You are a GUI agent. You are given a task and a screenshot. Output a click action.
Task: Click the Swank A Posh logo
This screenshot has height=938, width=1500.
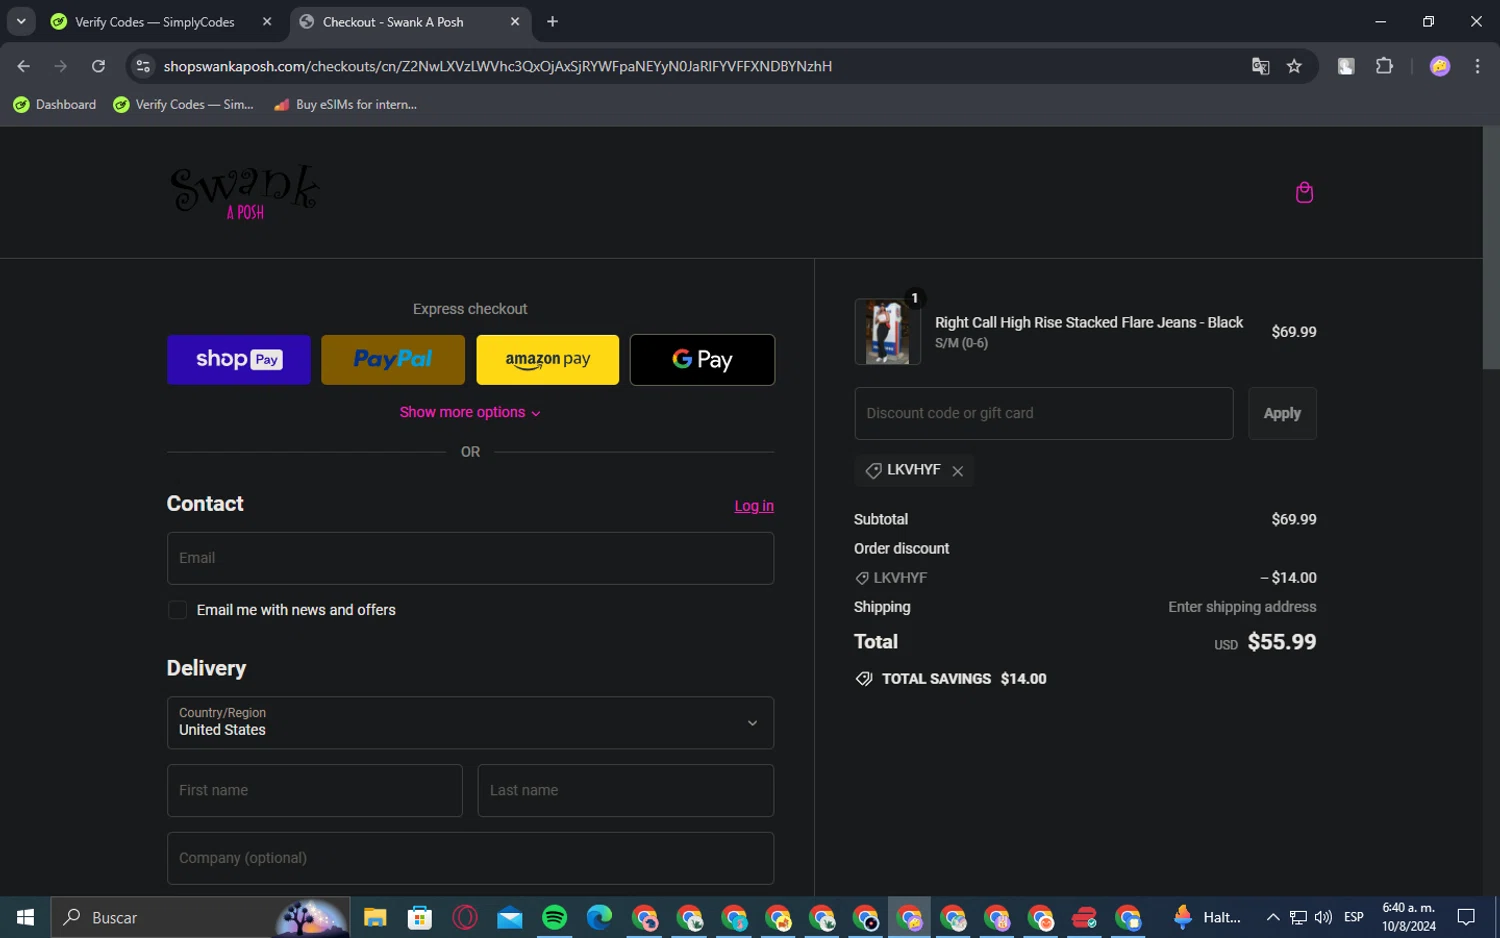[x=245, y=192]
